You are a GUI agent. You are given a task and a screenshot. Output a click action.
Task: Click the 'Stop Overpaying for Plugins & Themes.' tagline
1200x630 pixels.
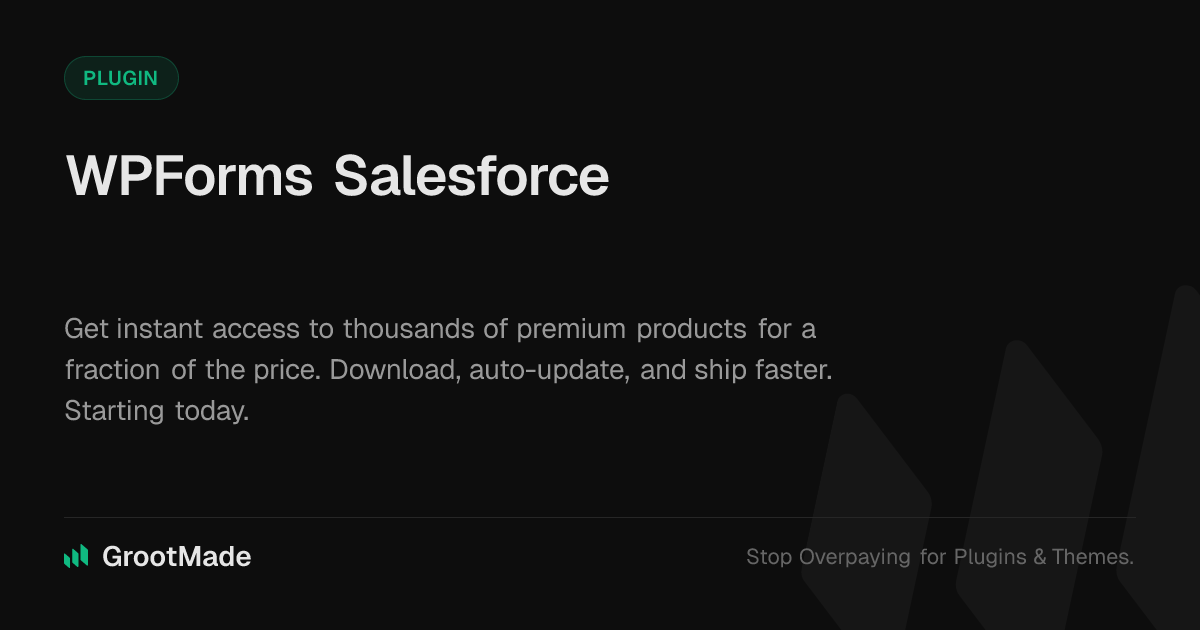(x=939, y=557)
